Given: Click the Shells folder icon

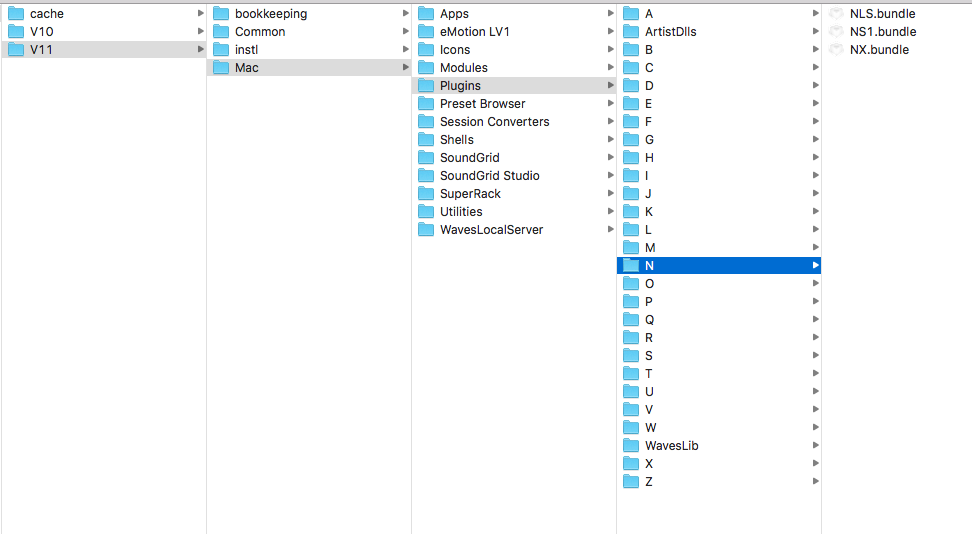Looking at the screenshot, I should [426, 140].
